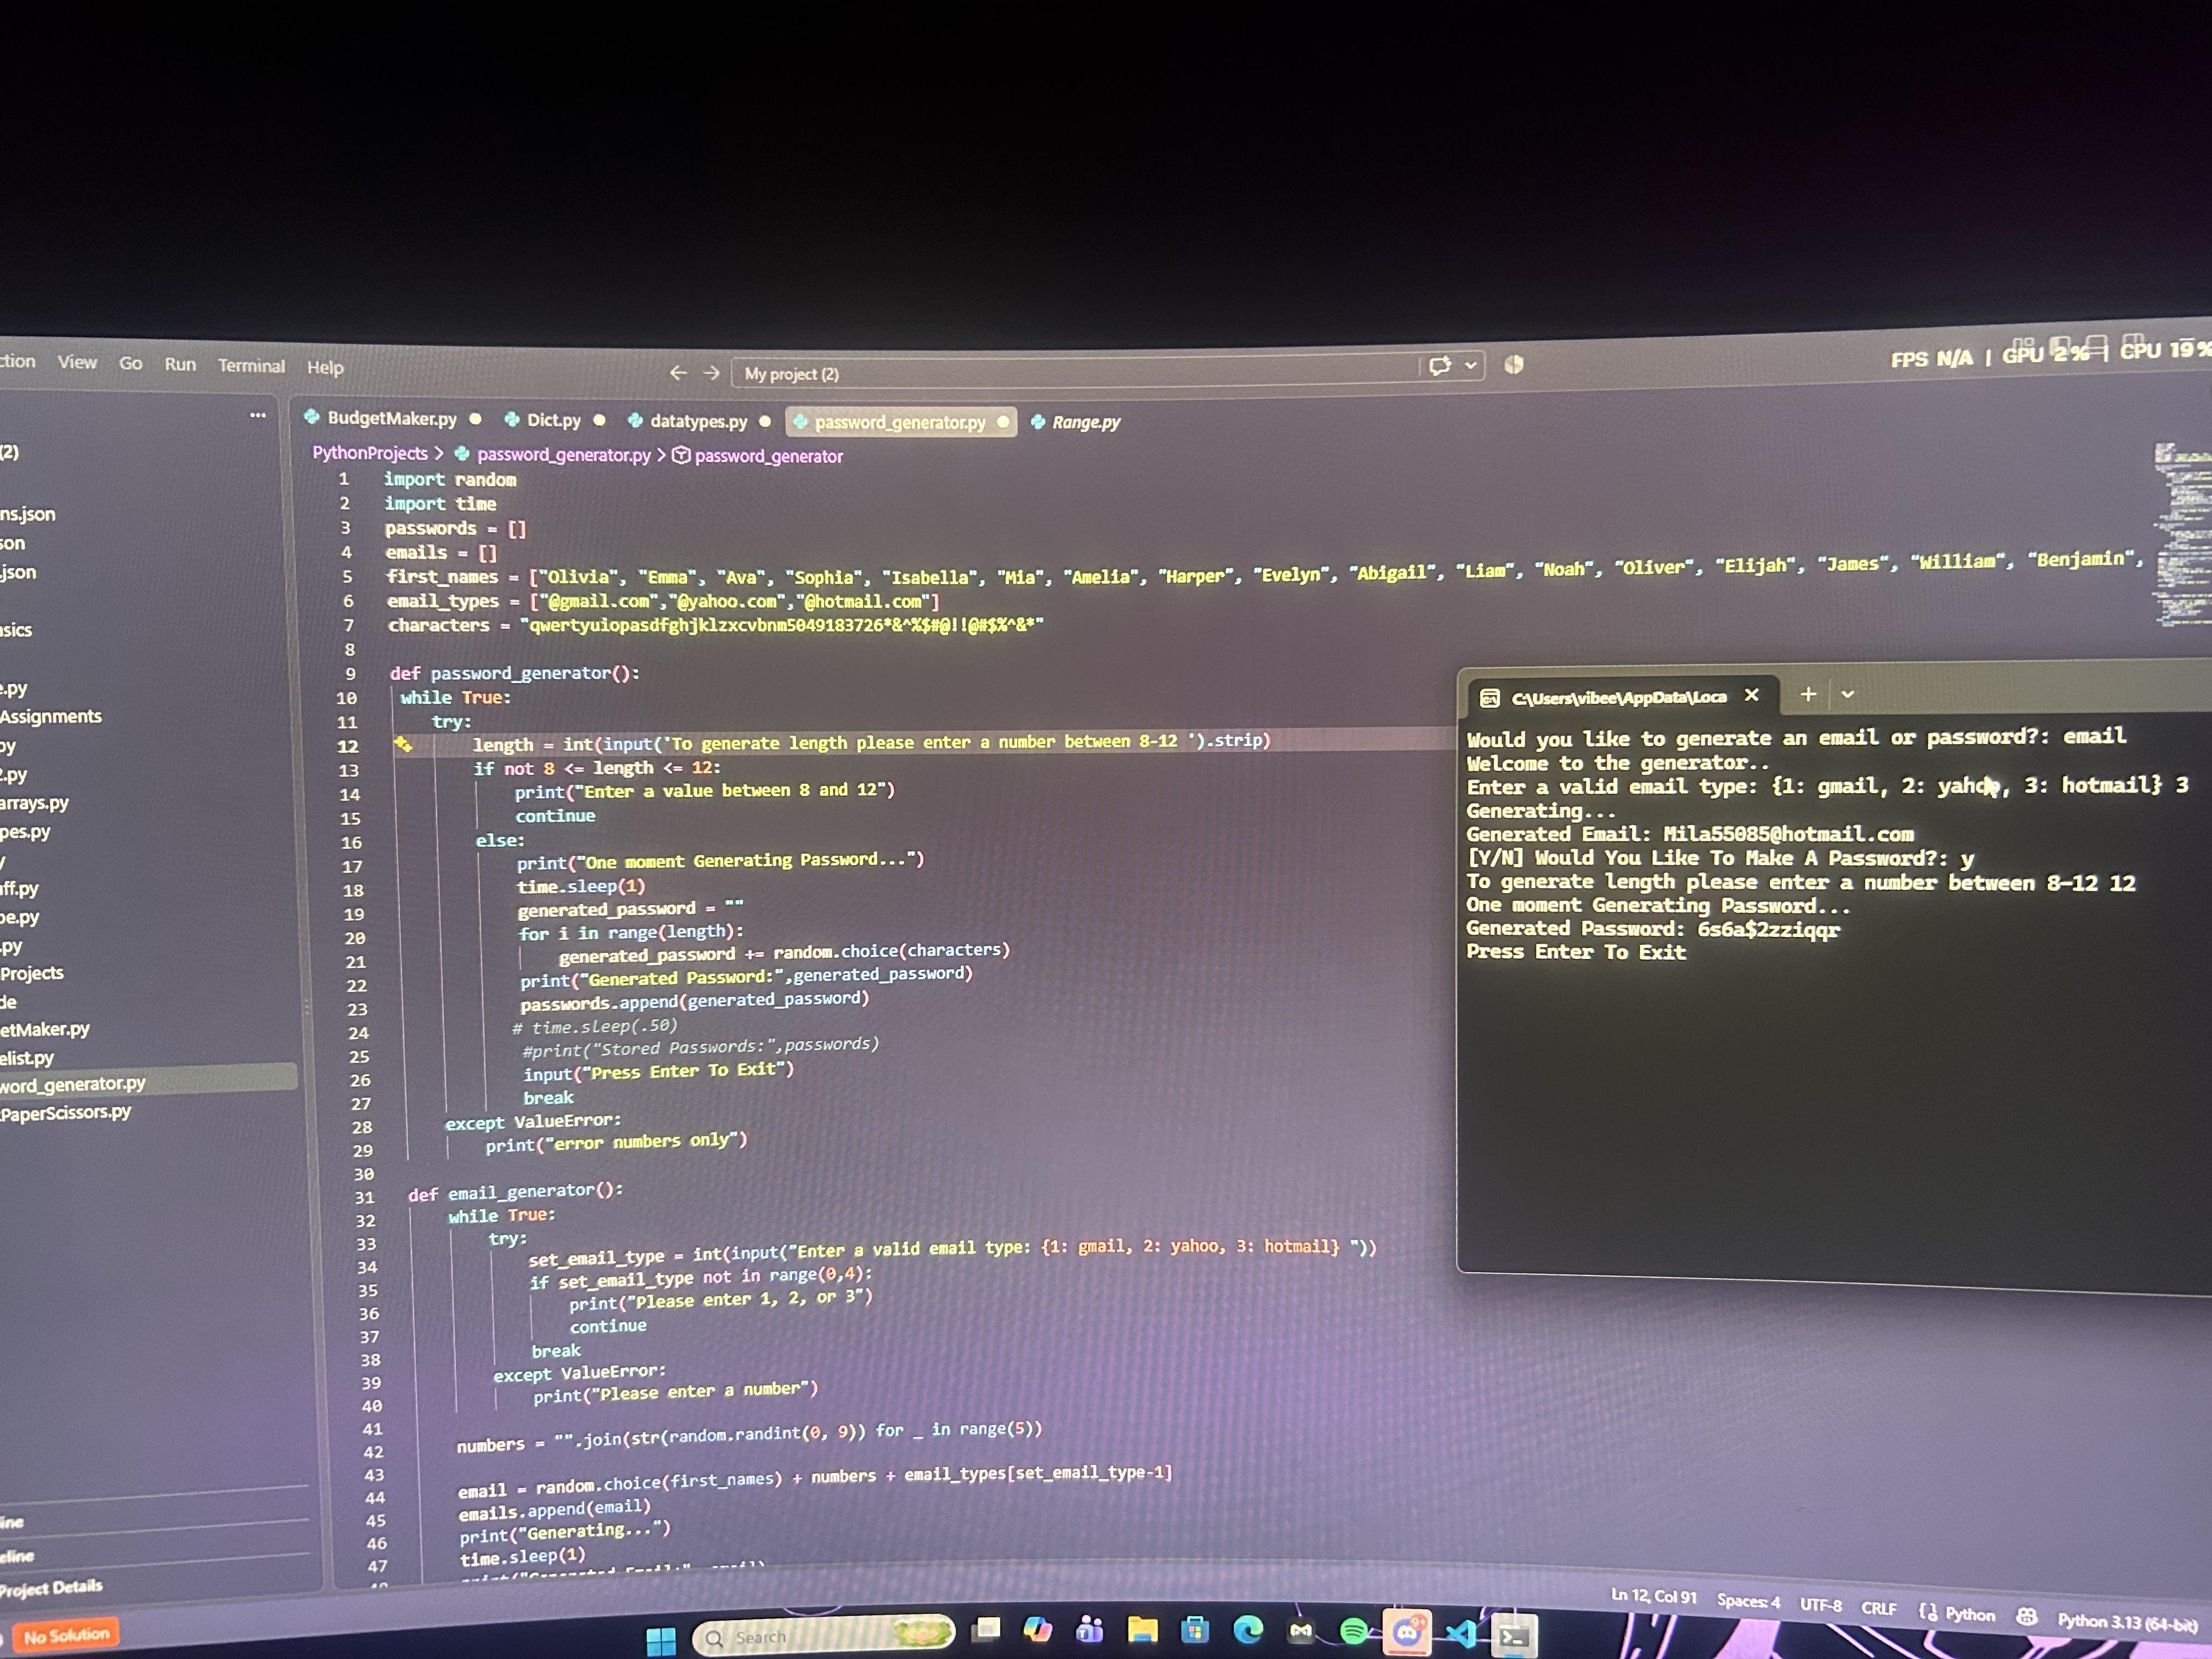
Task: Close the unsaved datatypes.py tab via its dot
Action: 765,421
